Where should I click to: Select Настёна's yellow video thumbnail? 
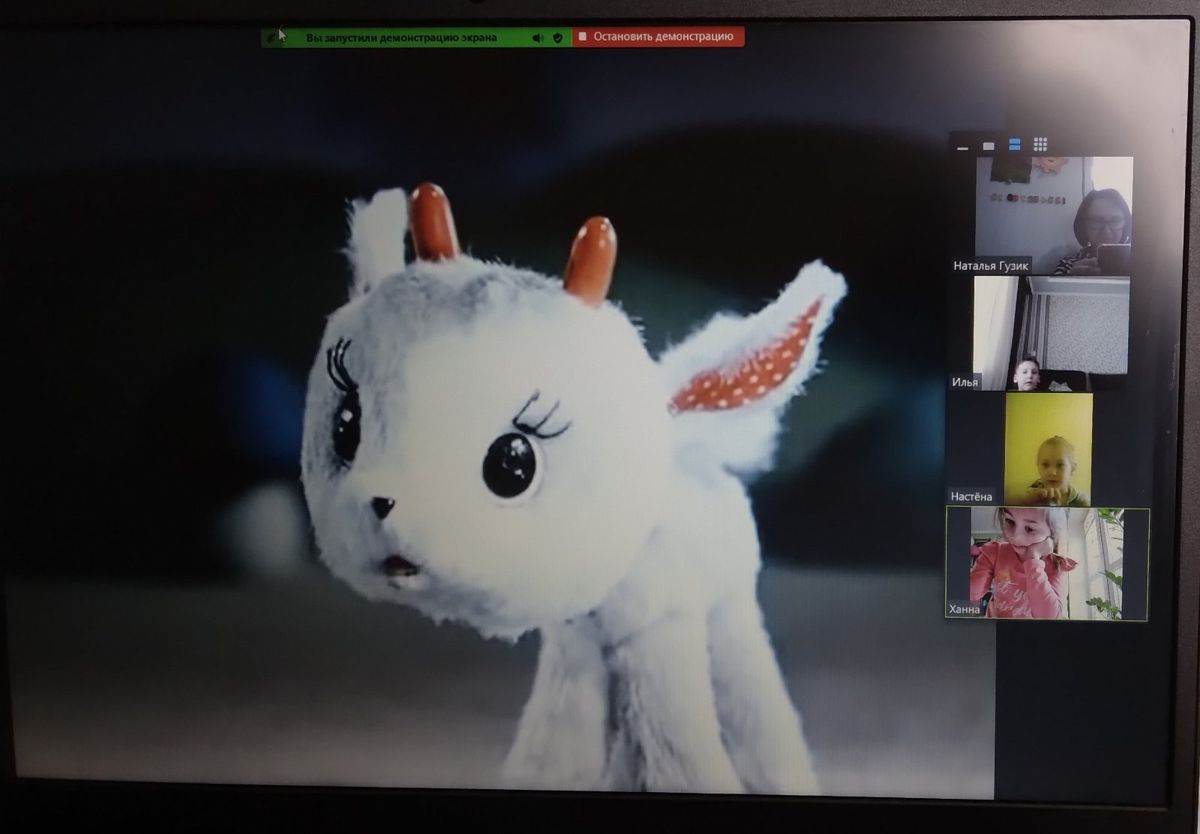click(x=1048, y=448)
